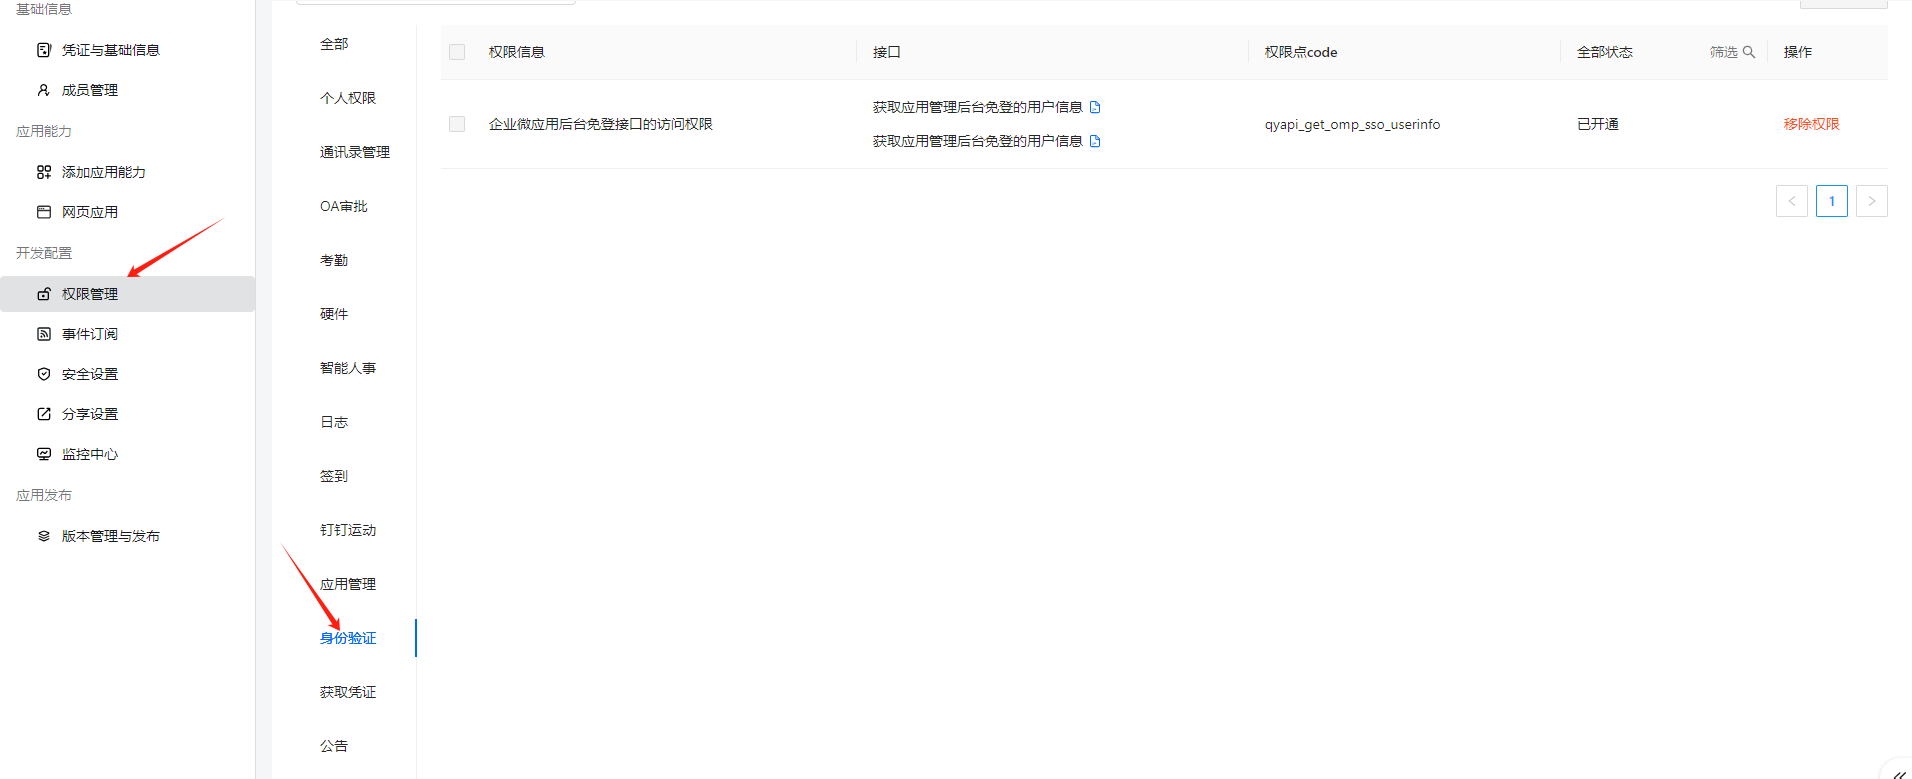Switch to the 通讯录管理 category tab
This screenshot has height=779, width=1912.
(354, 152)
